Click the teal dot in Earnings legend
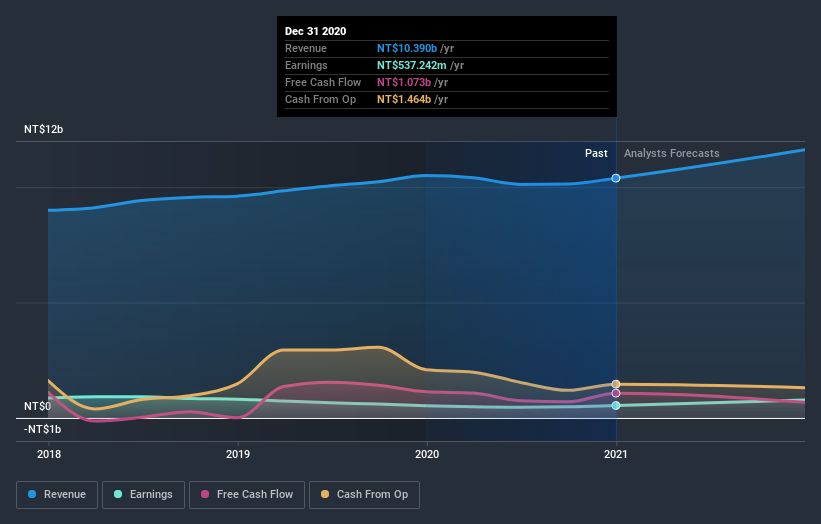This screenshot has width=821, height=524. tap(118, 494)
